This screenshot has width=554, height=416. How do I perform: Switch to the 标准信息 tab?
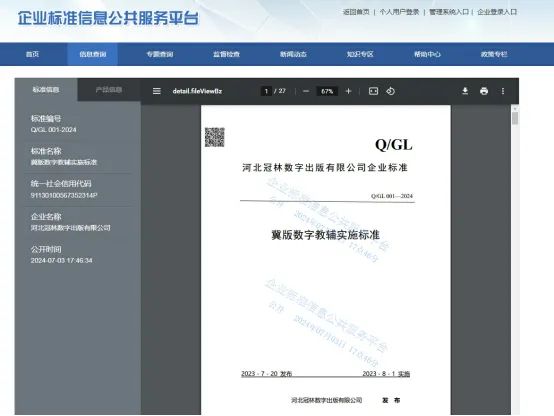(46, 90)
